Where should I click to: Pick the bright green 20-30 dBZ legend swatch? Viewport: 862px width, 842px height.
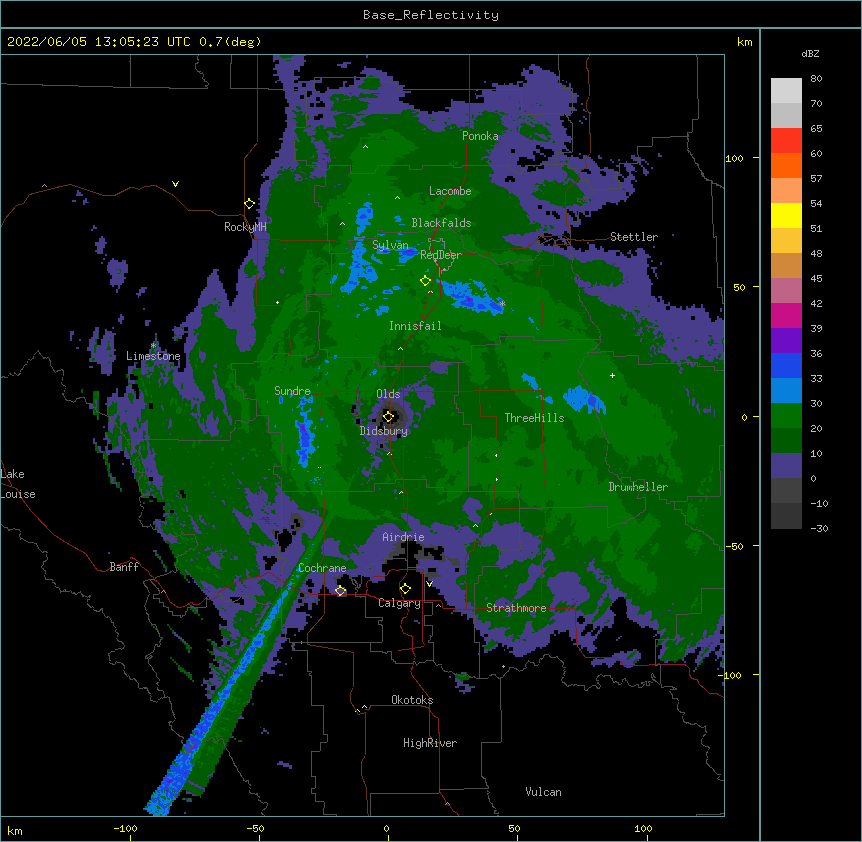(x=786, y=416)
